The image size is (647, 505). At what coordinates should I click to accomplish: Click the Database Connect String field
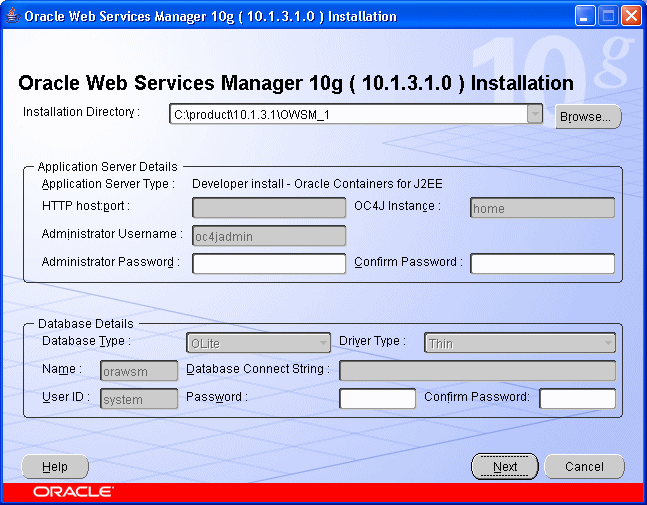[477, 371]
